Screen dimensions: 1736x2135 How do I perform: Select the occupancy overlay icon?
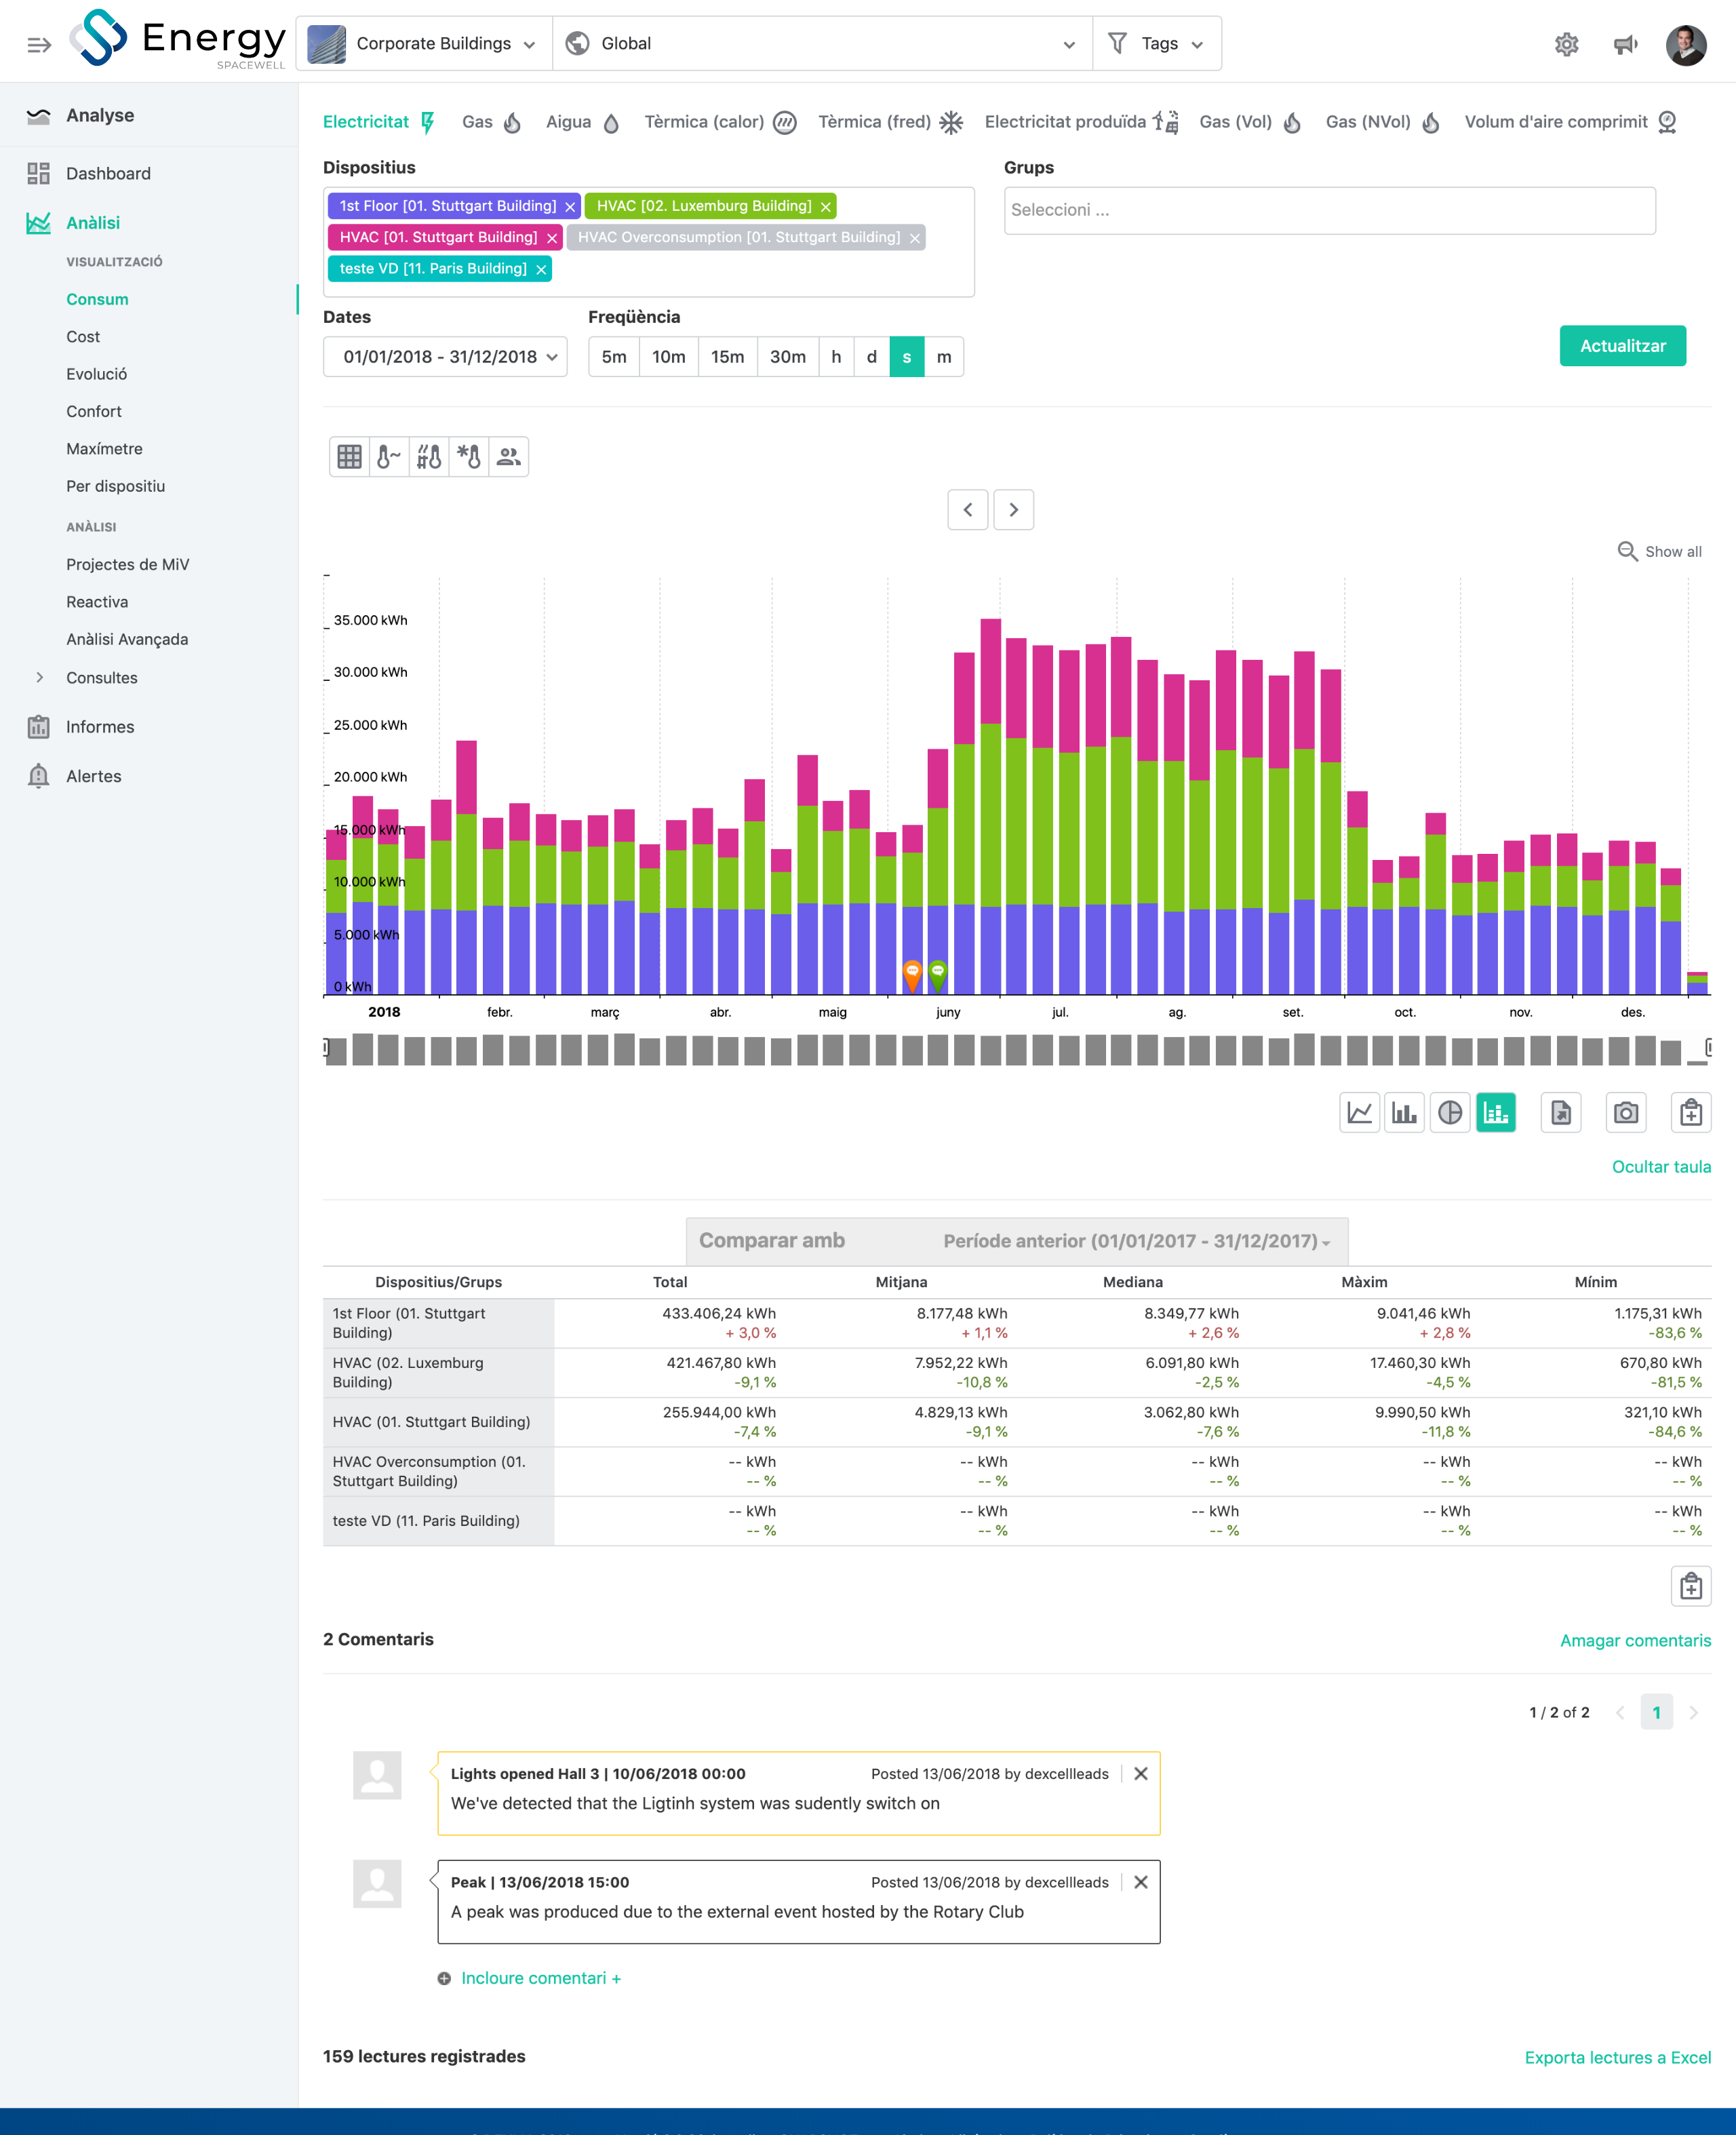coord(508,456)
